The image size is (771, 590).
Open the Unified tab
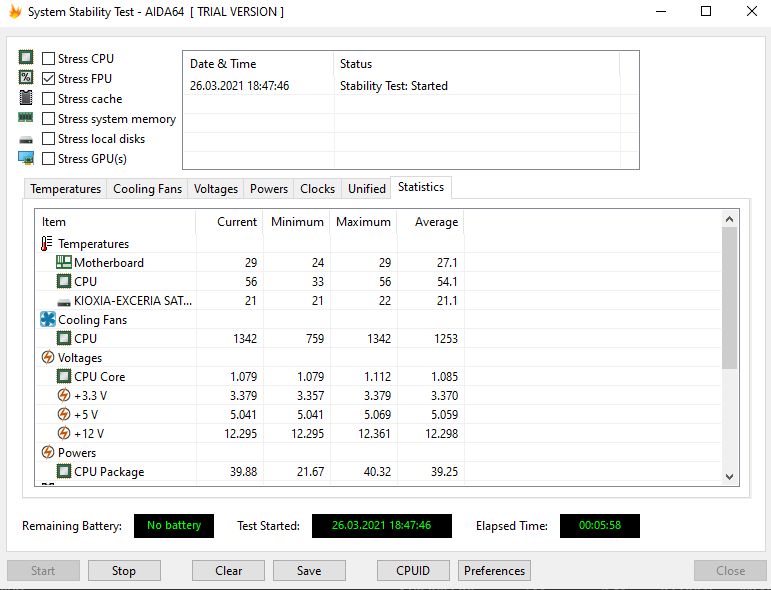[367, 189]
